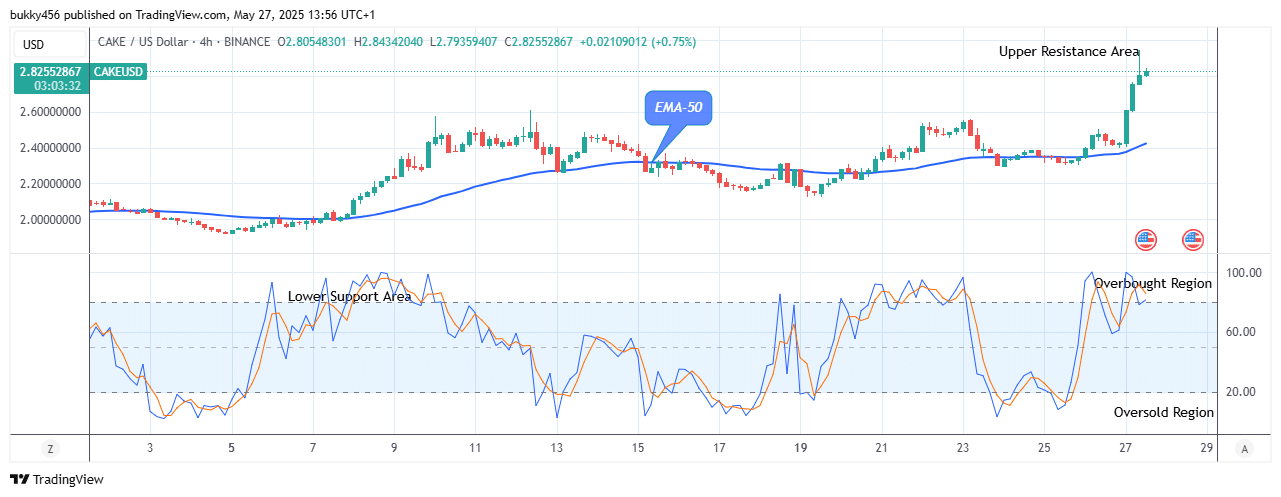
Task: Click the 2.20000000 price axis value
Action: pos(49,184)
